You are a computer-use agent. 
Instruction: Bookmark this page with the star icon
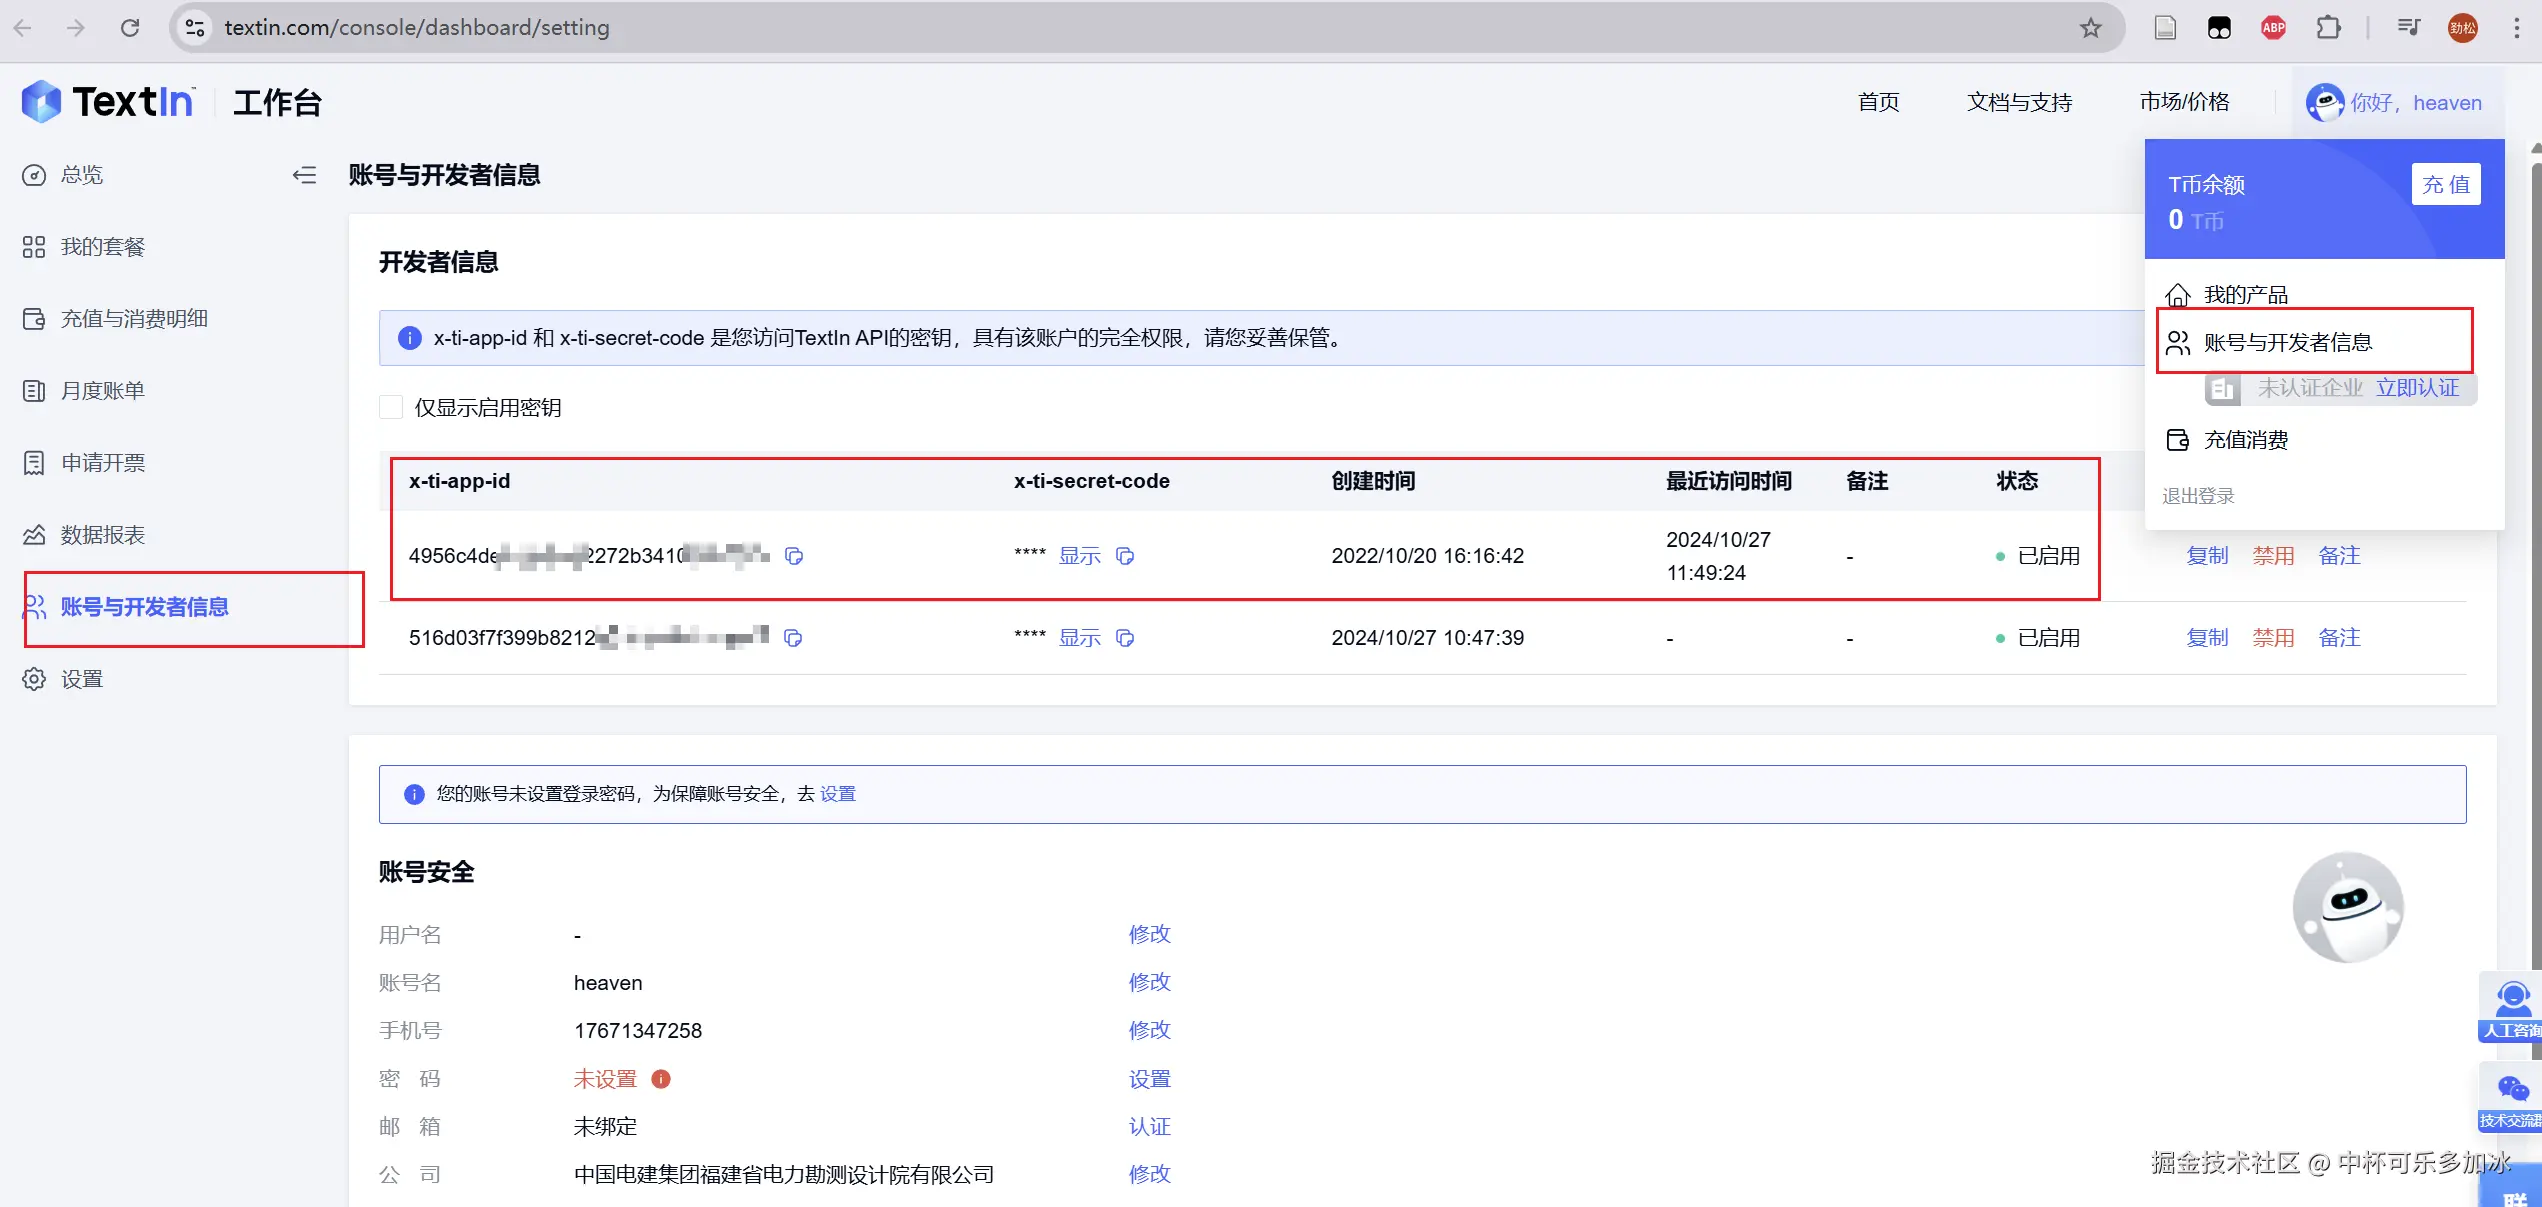(x=2090, y=28)
